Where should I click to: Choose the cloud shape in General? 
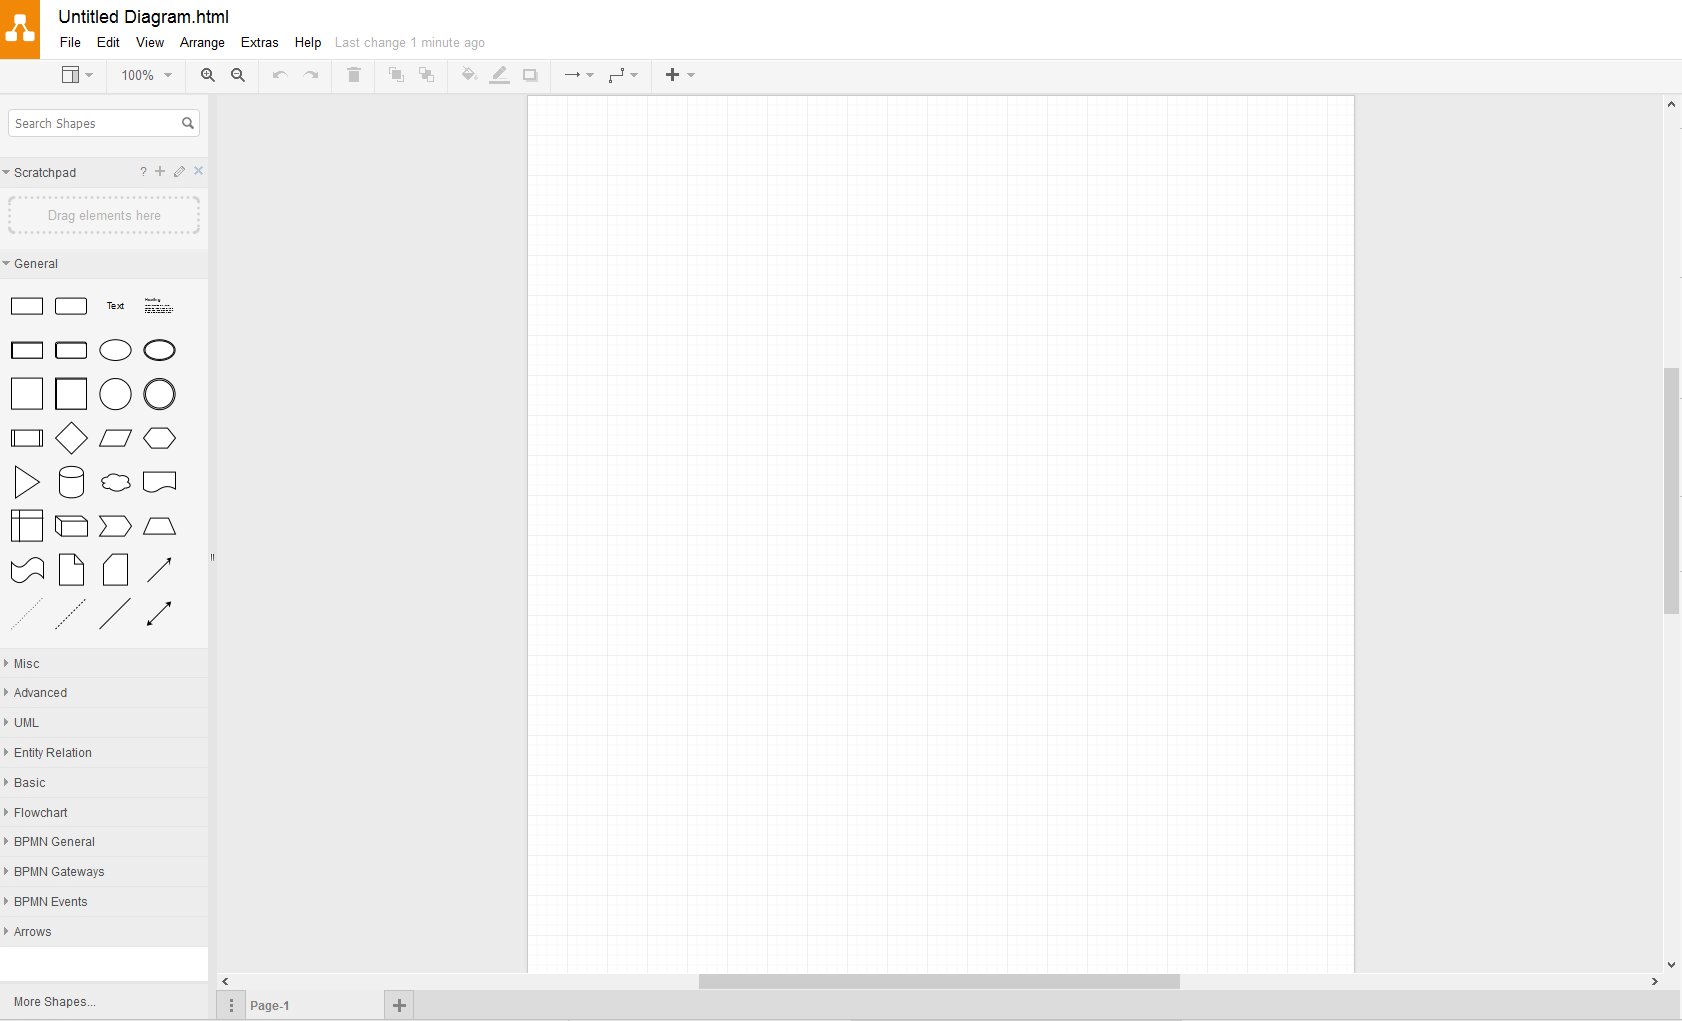115,482
